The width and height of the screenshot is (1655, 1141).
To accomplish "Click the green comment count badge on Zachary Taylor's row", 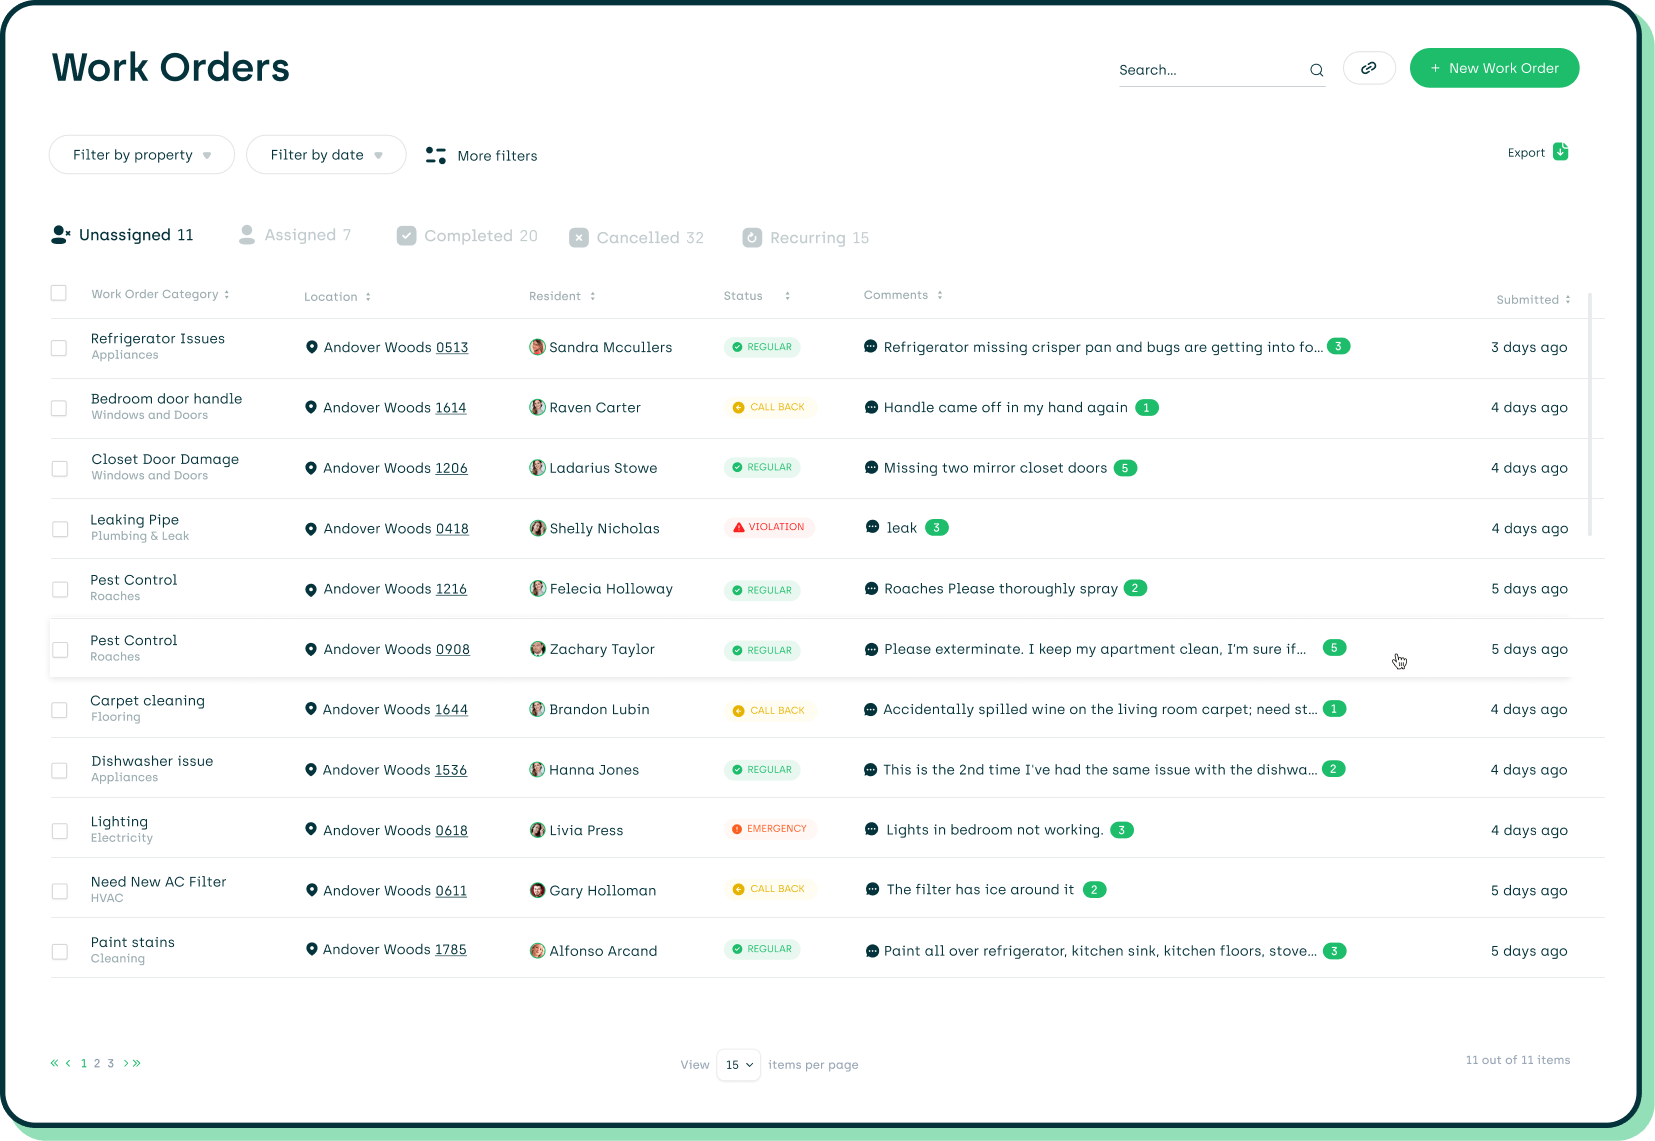I will click(1334, 648).
